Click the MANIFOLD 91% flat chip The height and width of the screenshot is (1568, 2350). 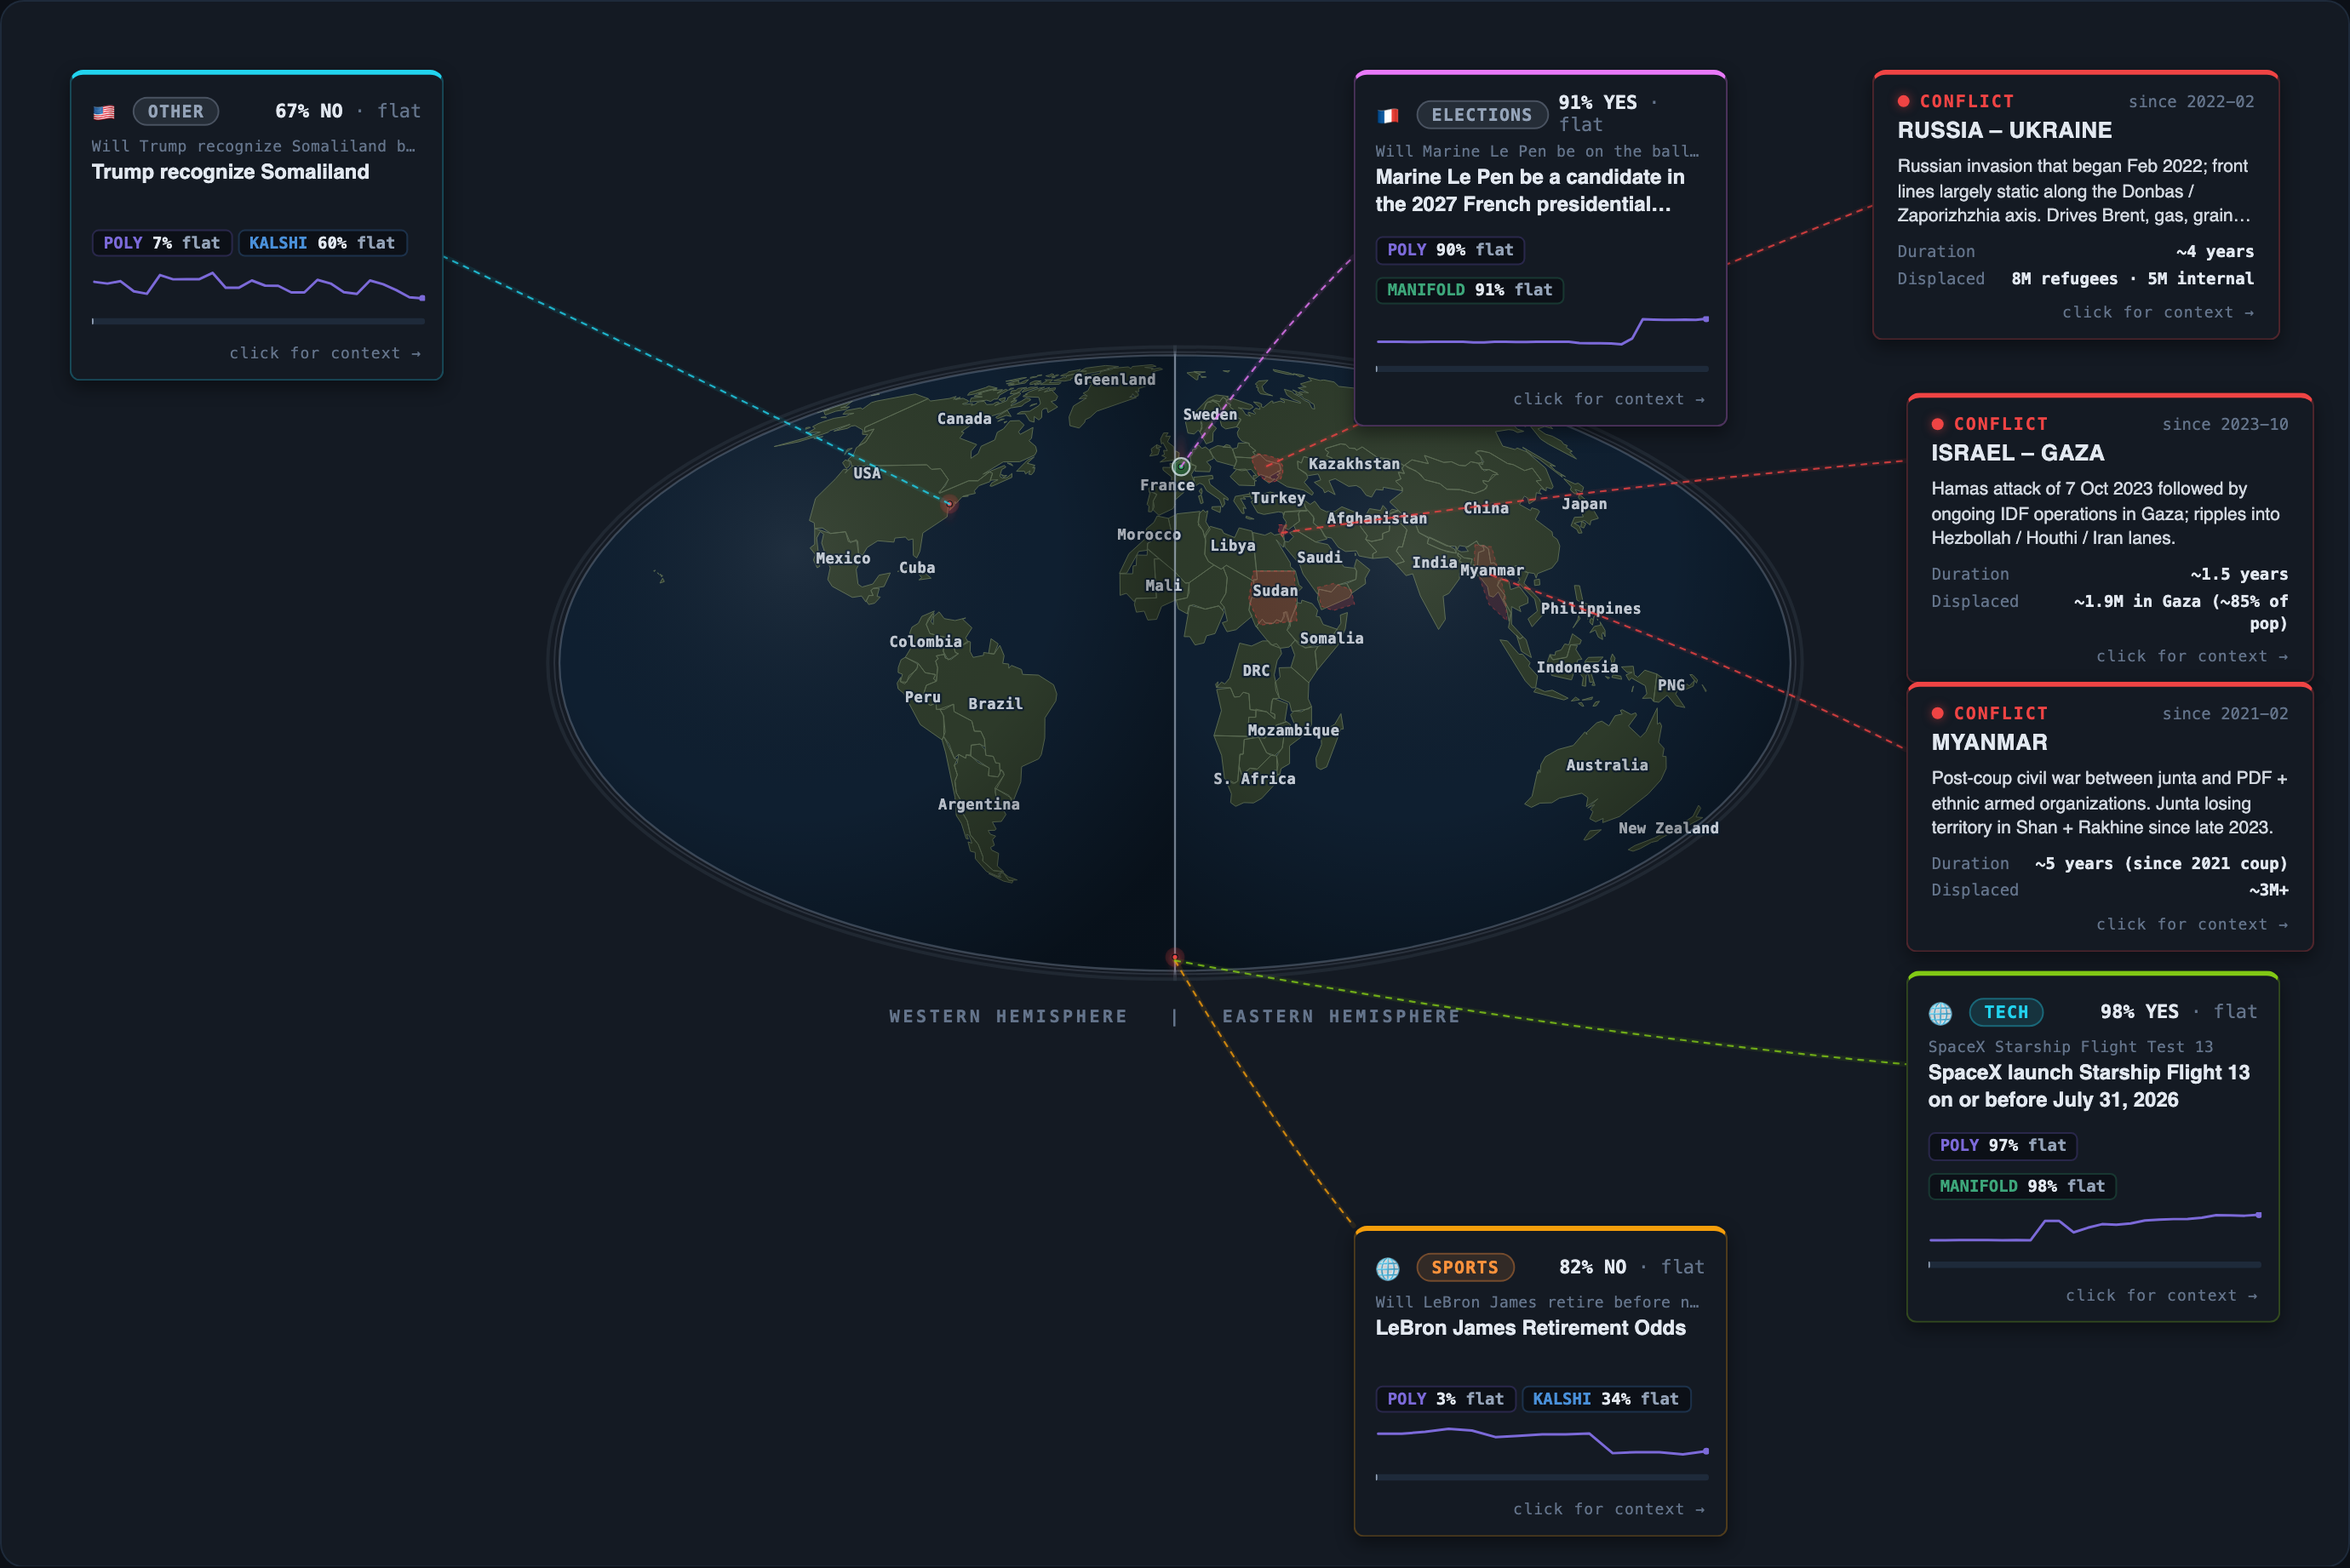coord(1469,290)
